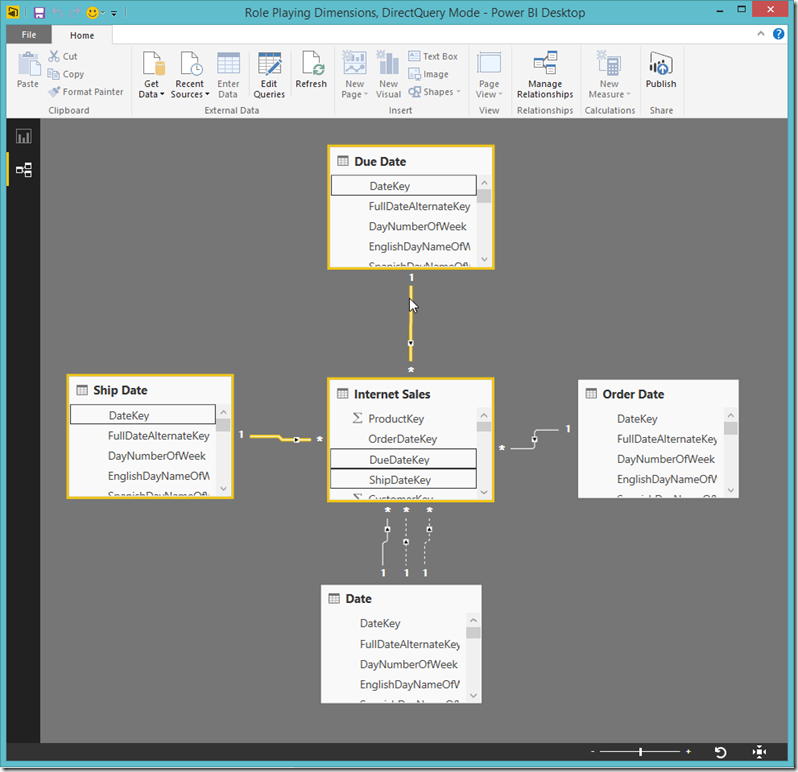Image resolution: width=798 pixels, height=772 pixels.
Task: Open New Measure dropdown
Action: (x=609, y=75)
